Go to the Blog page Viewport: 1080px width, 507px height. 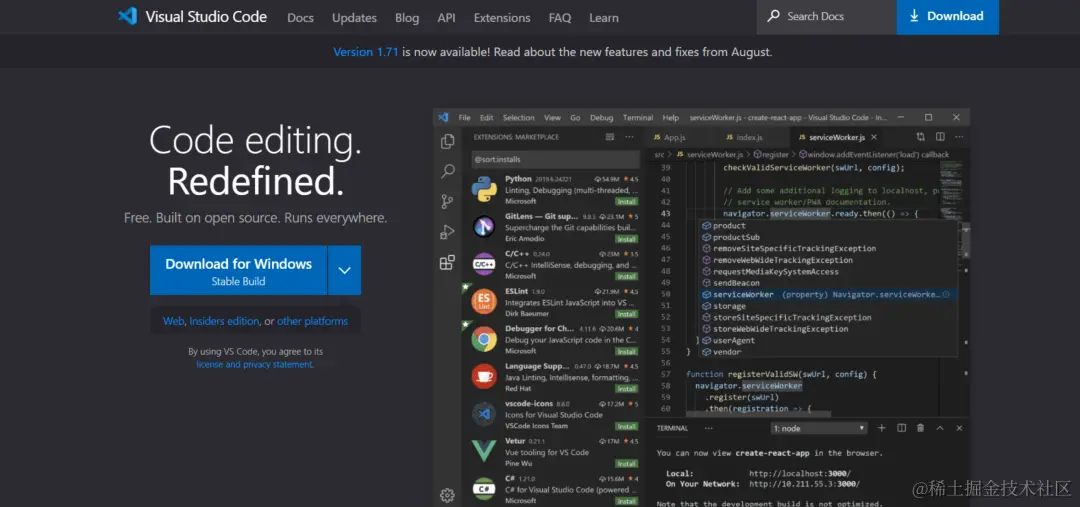[407, 18]
